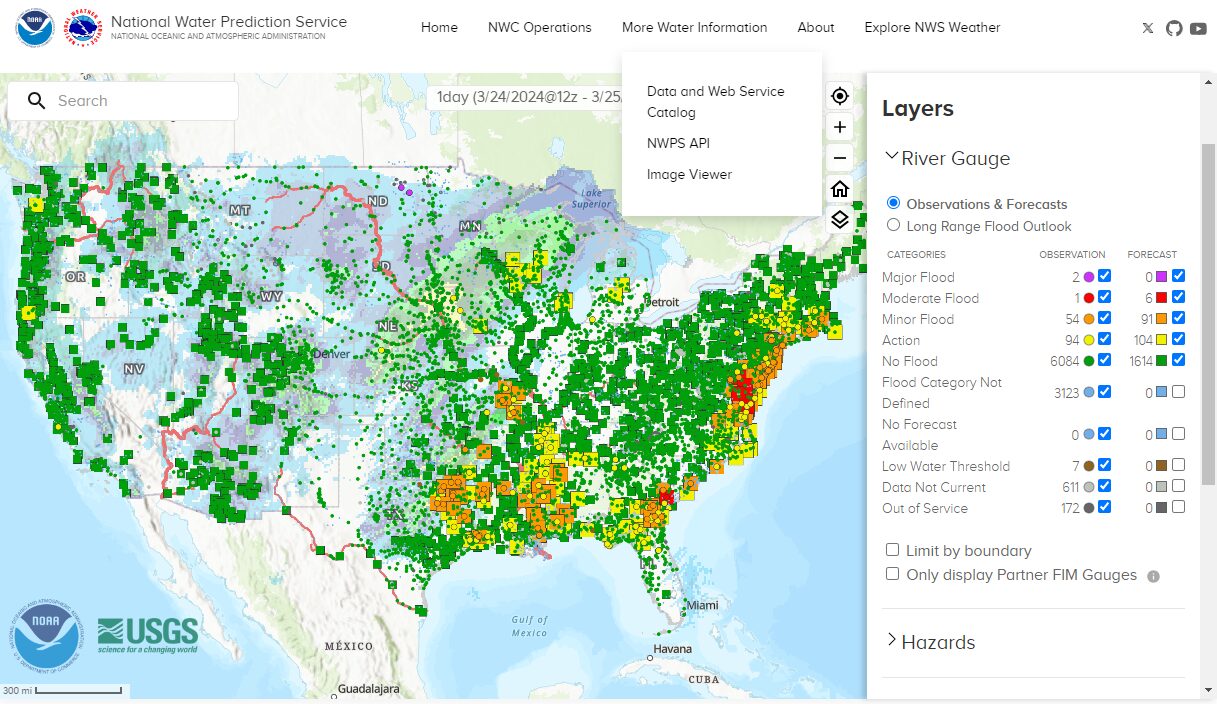Check Only display Partner FIM Gauges

(x=892, y=575)
